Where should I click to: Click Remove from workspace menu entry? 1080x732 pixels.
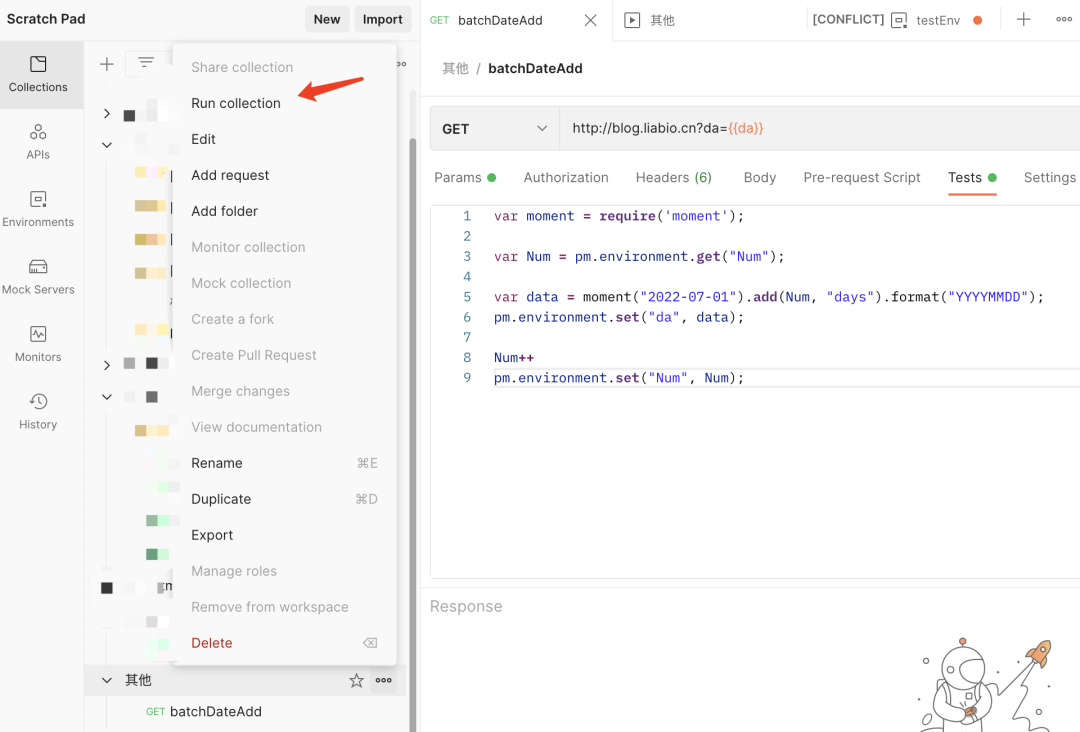(x=284, y=607)
